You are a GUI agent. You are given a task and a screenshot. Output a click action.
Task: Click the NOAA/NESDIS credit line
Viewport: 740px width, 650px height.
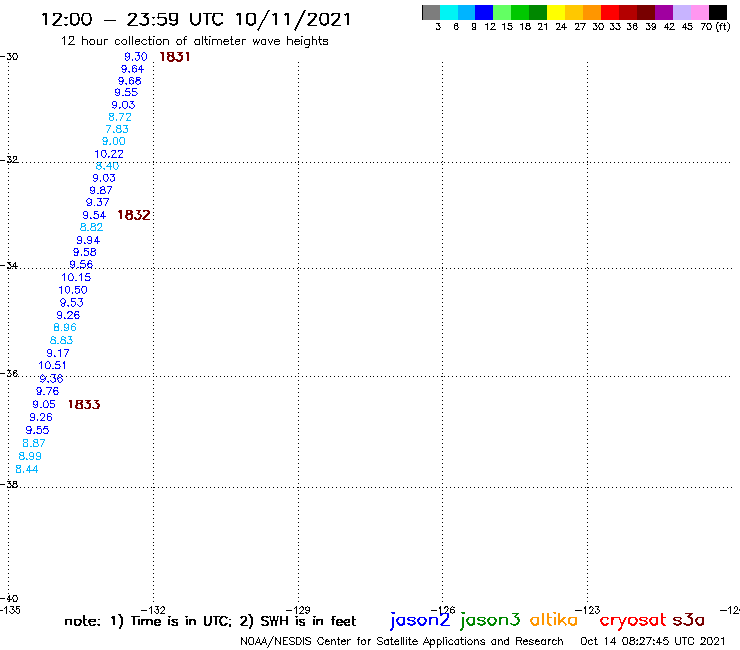pyautogui.click(x=402, y=642)
